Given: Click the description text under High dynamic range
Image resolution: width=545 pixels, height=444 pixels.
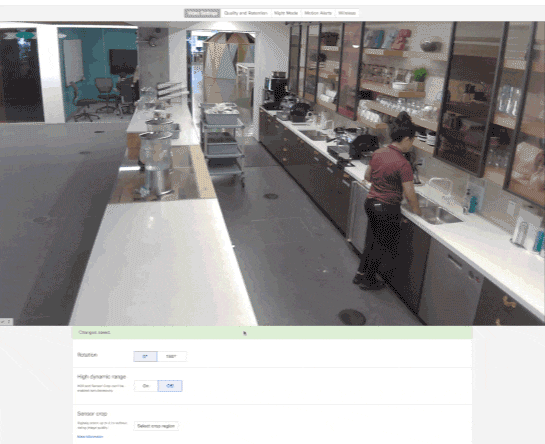Looking at the screenshot, I should (x=100, y=388).
